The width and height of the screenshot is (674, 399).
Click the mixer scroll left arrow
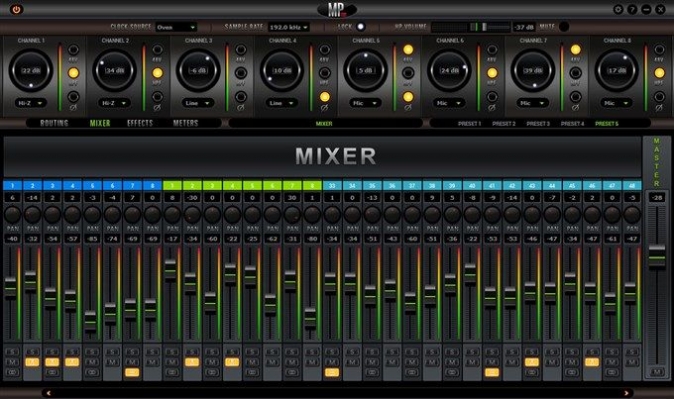[48, 393]
